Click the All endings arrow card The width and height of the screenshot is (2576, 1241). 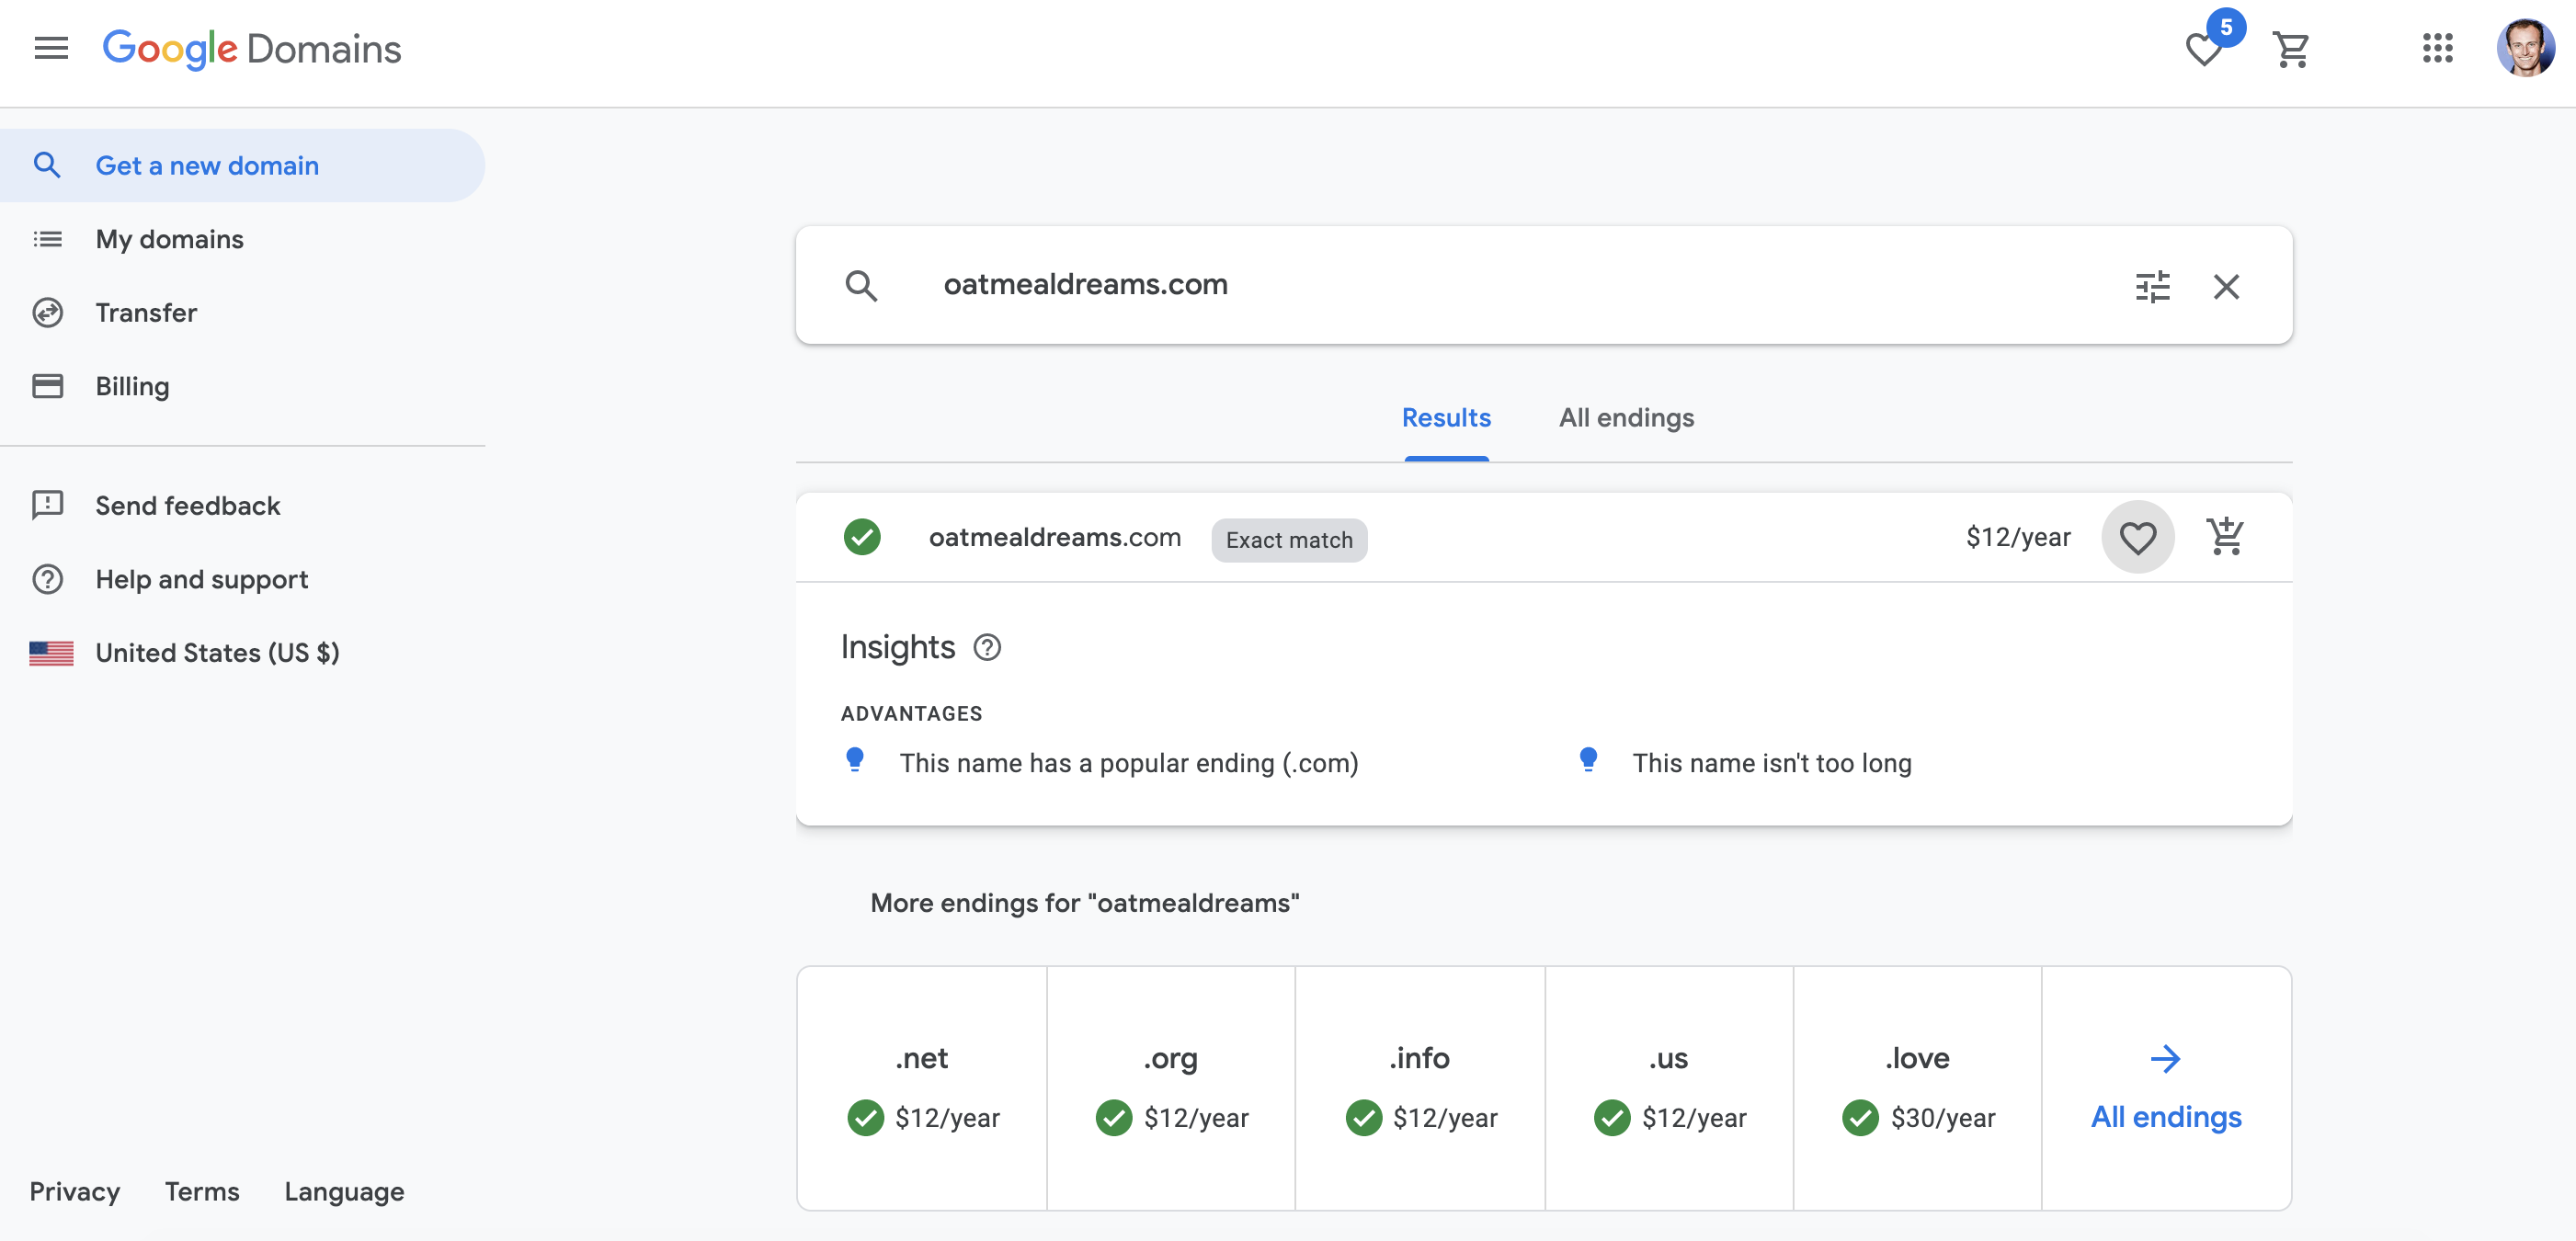tap(2165, 1088)
